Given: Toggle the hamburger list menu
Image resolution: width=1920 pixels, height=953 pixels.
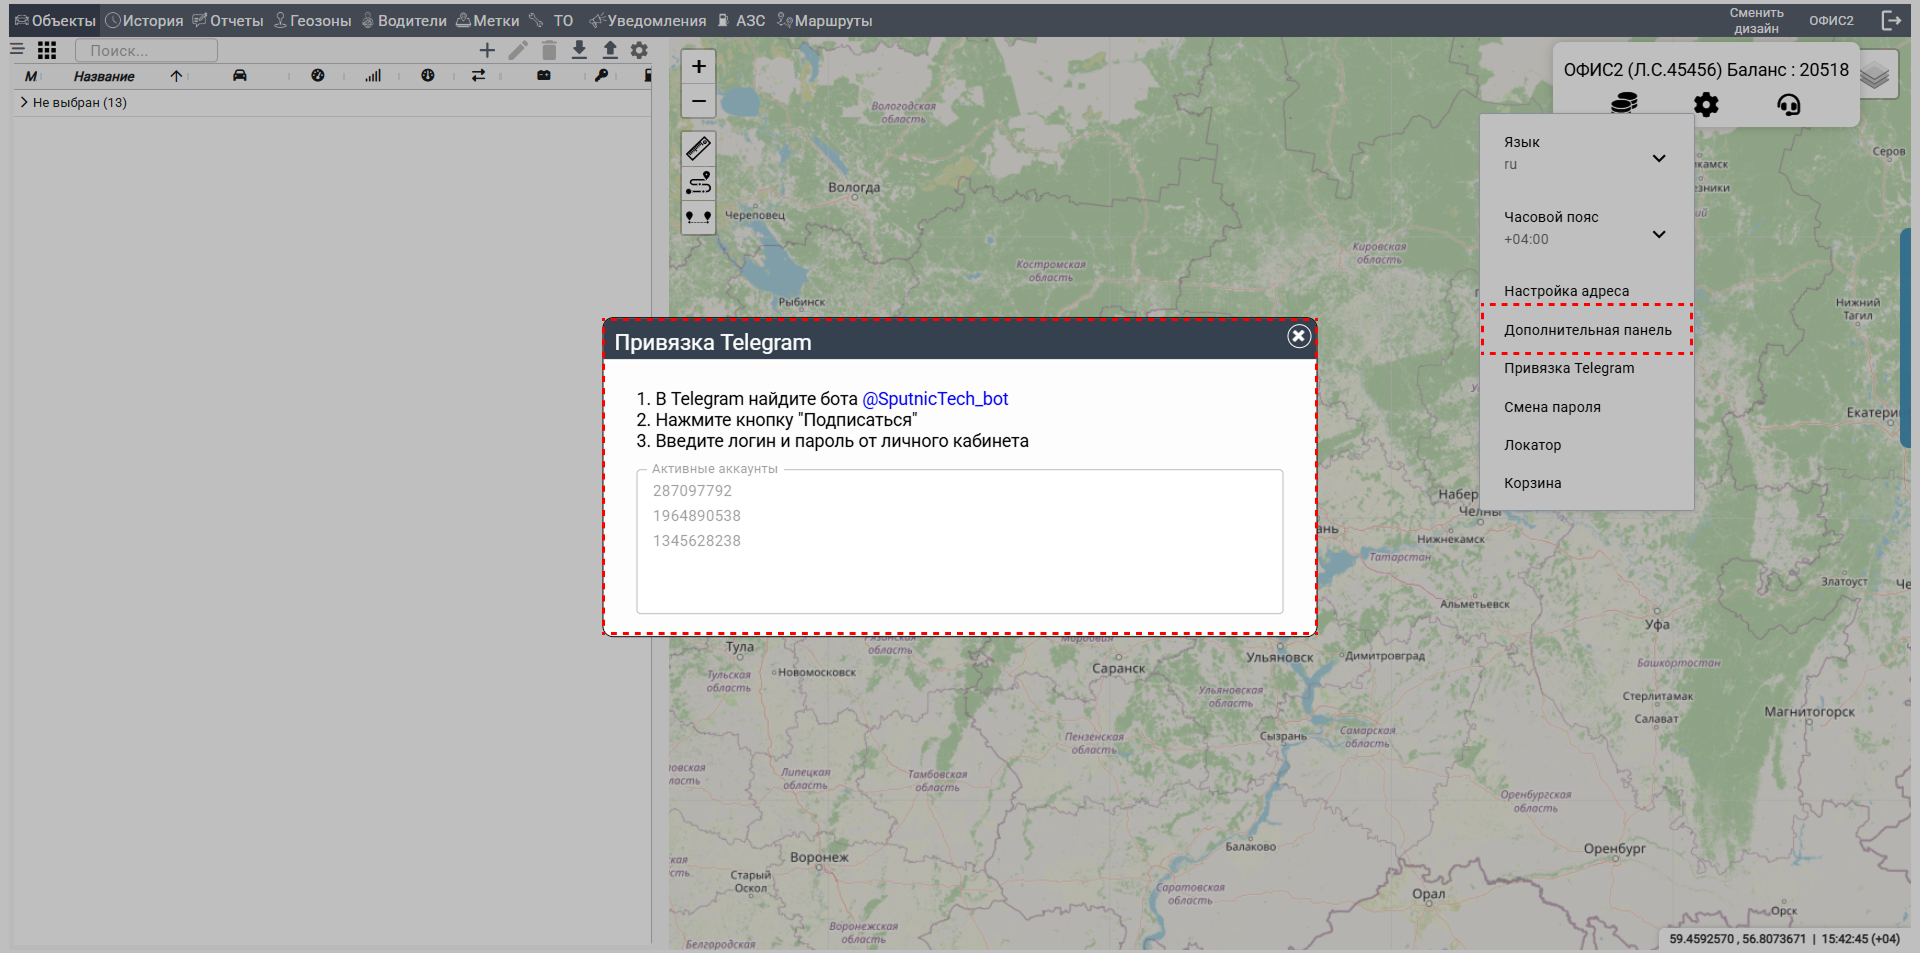Looking at the screenshot, I should (x=17, y=49).
